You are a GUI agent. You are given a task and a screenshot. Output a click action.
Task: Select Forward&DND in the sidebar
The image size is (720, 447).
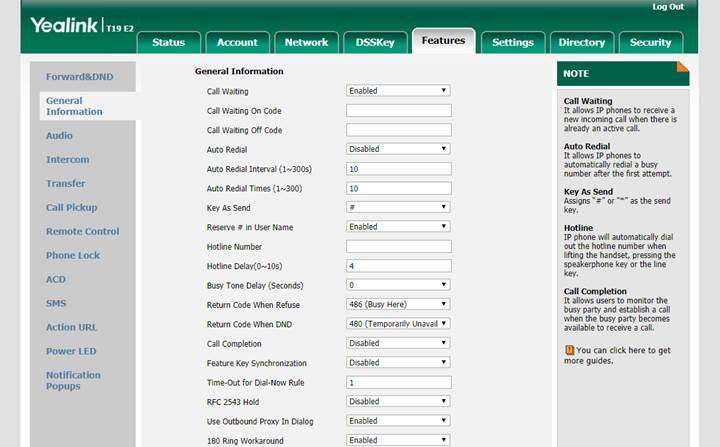[x=79, y=76]
